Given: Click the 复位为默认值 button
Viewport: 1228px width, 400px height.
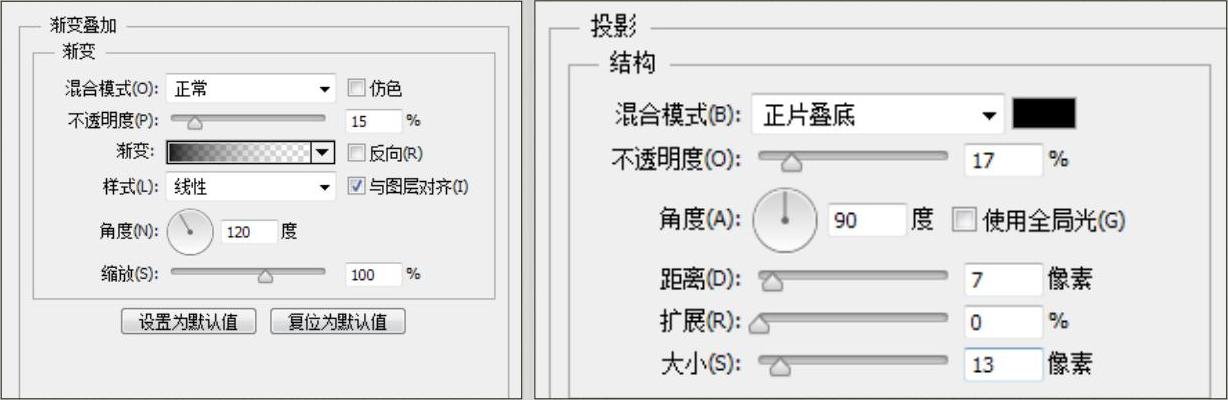Looking at the screenshot, I should [338, 322].
